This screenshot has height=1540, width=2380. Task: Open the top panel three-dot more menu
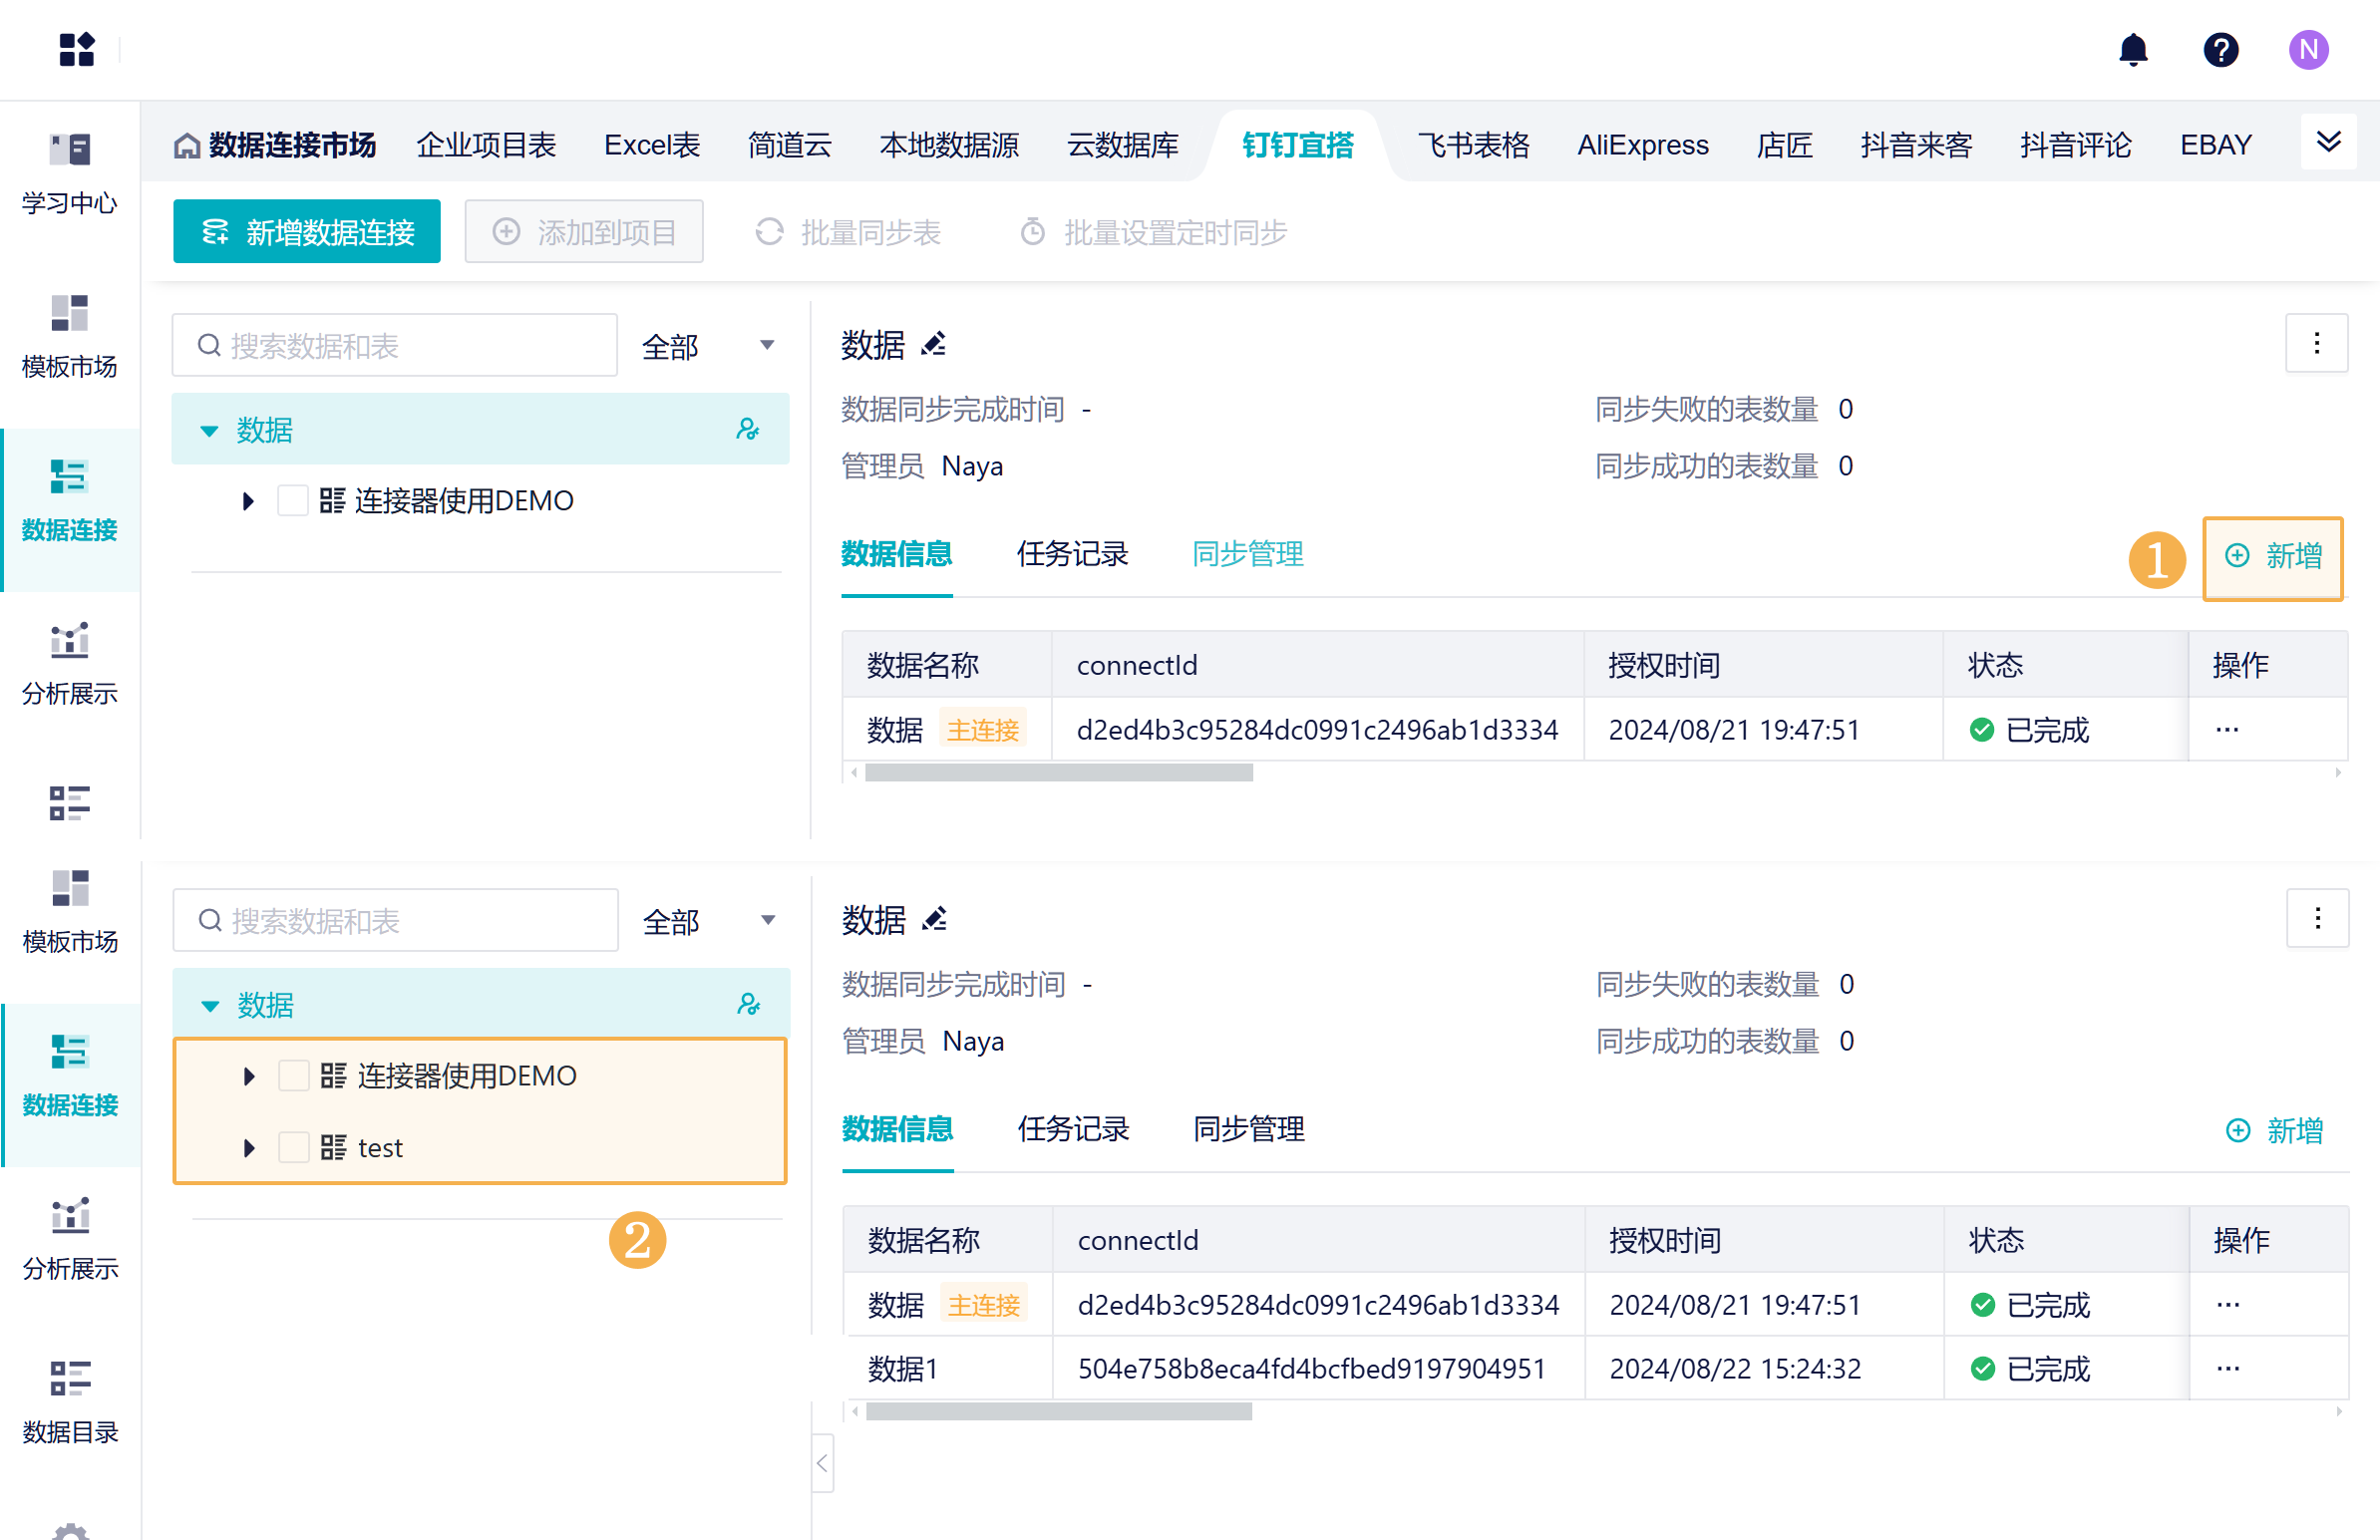point(2316,344)
